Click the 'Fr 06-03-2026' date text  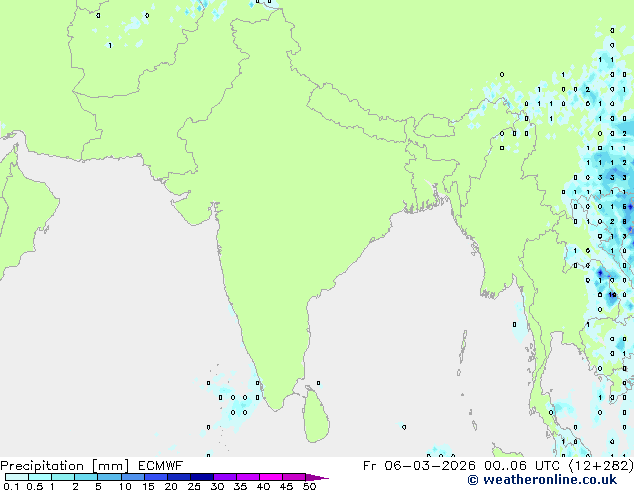pyautogui.click(x=419, y=466)
